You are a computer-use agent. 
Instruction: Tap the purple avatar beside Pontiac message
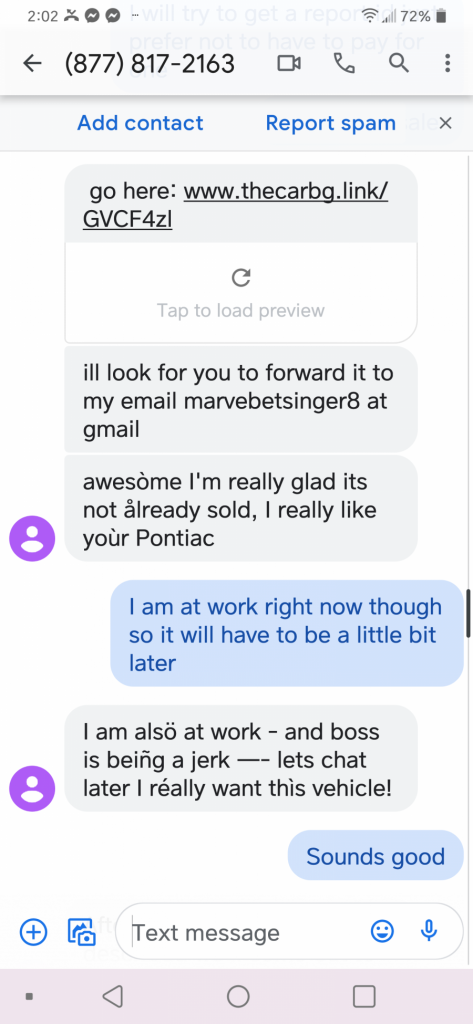click(x=32, y=539)
